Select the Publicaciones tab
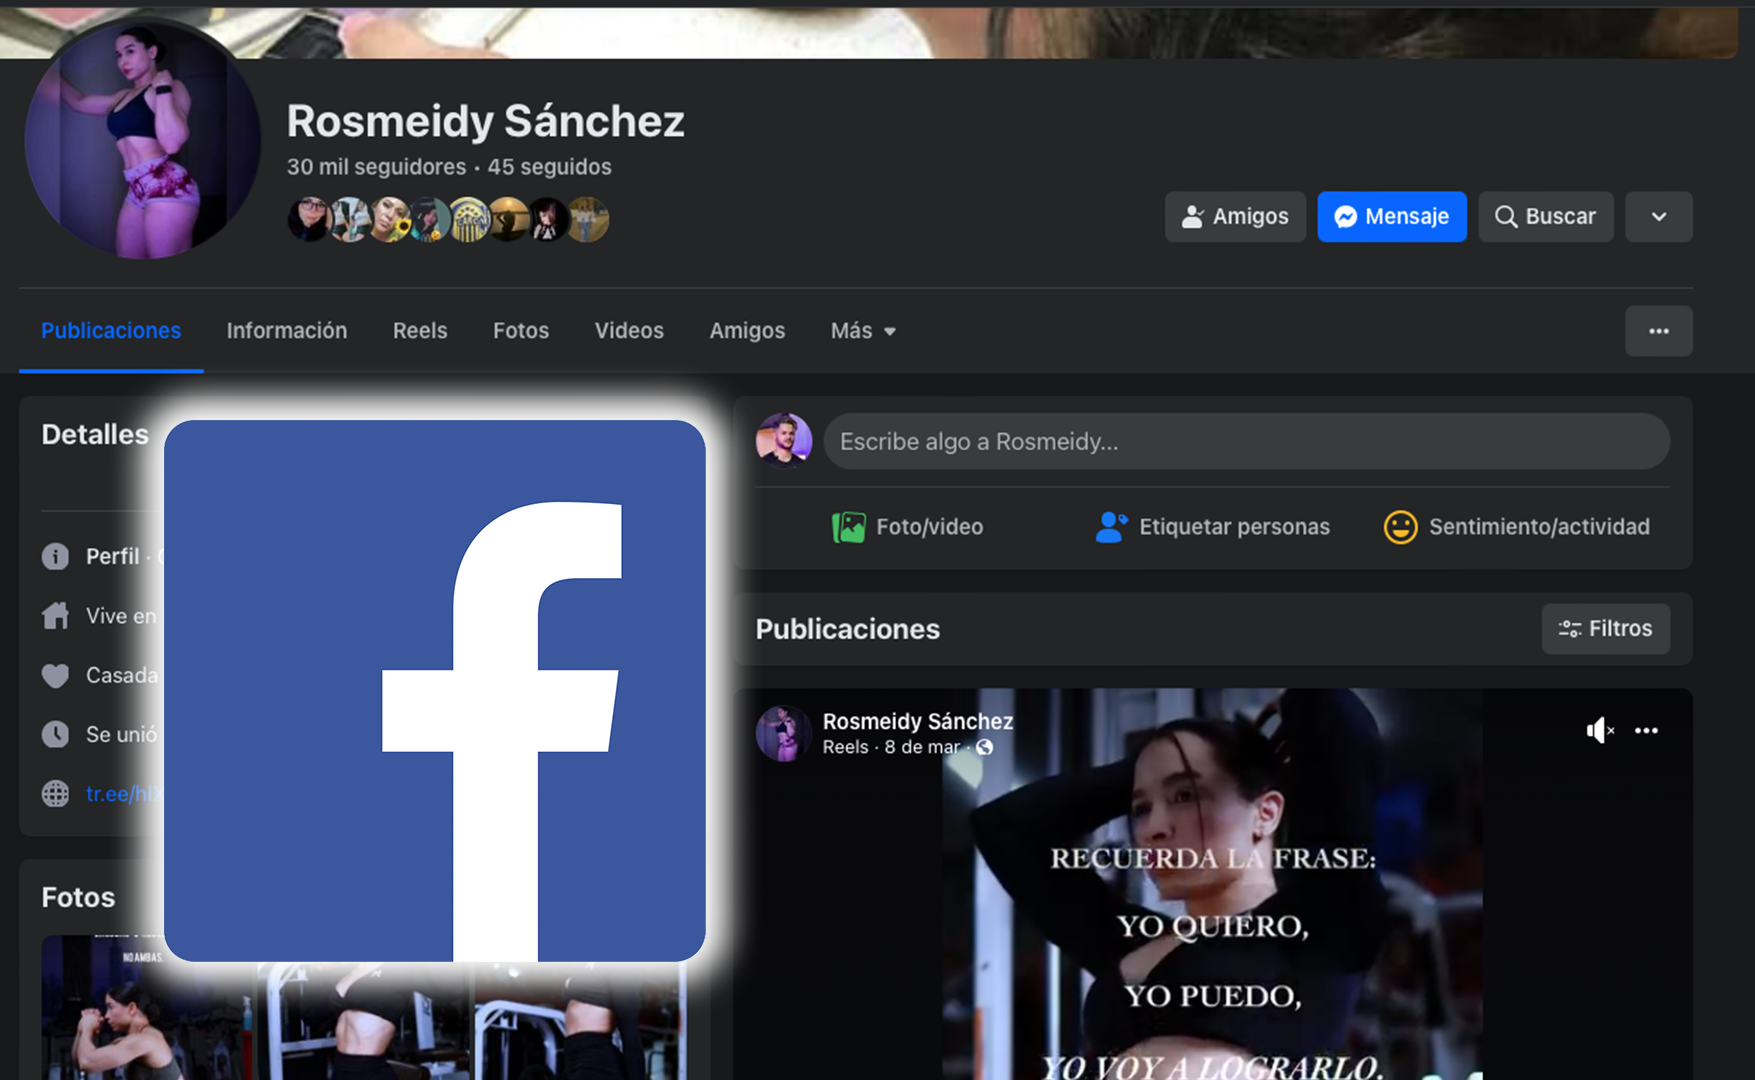This screenshot has height=1080, width=1755. click(x=111, y=331)
